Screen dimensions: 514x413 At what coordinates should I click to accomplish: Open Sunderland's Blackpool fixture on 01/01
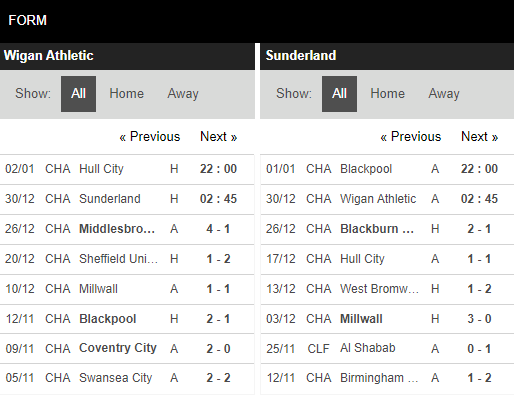387,169
